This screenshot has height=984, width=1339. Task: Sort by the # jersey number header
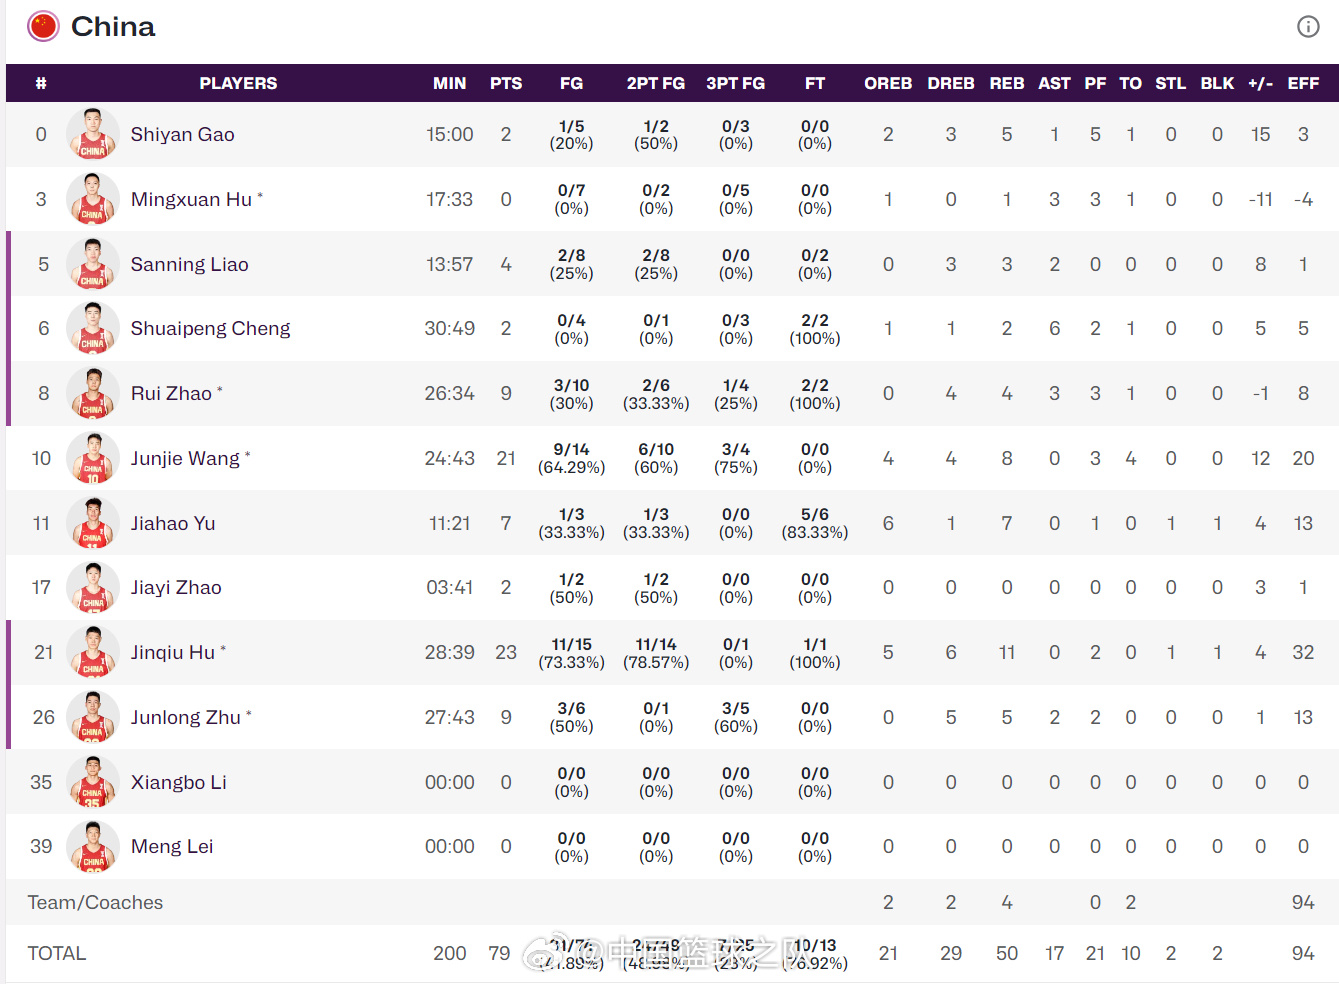41,83
